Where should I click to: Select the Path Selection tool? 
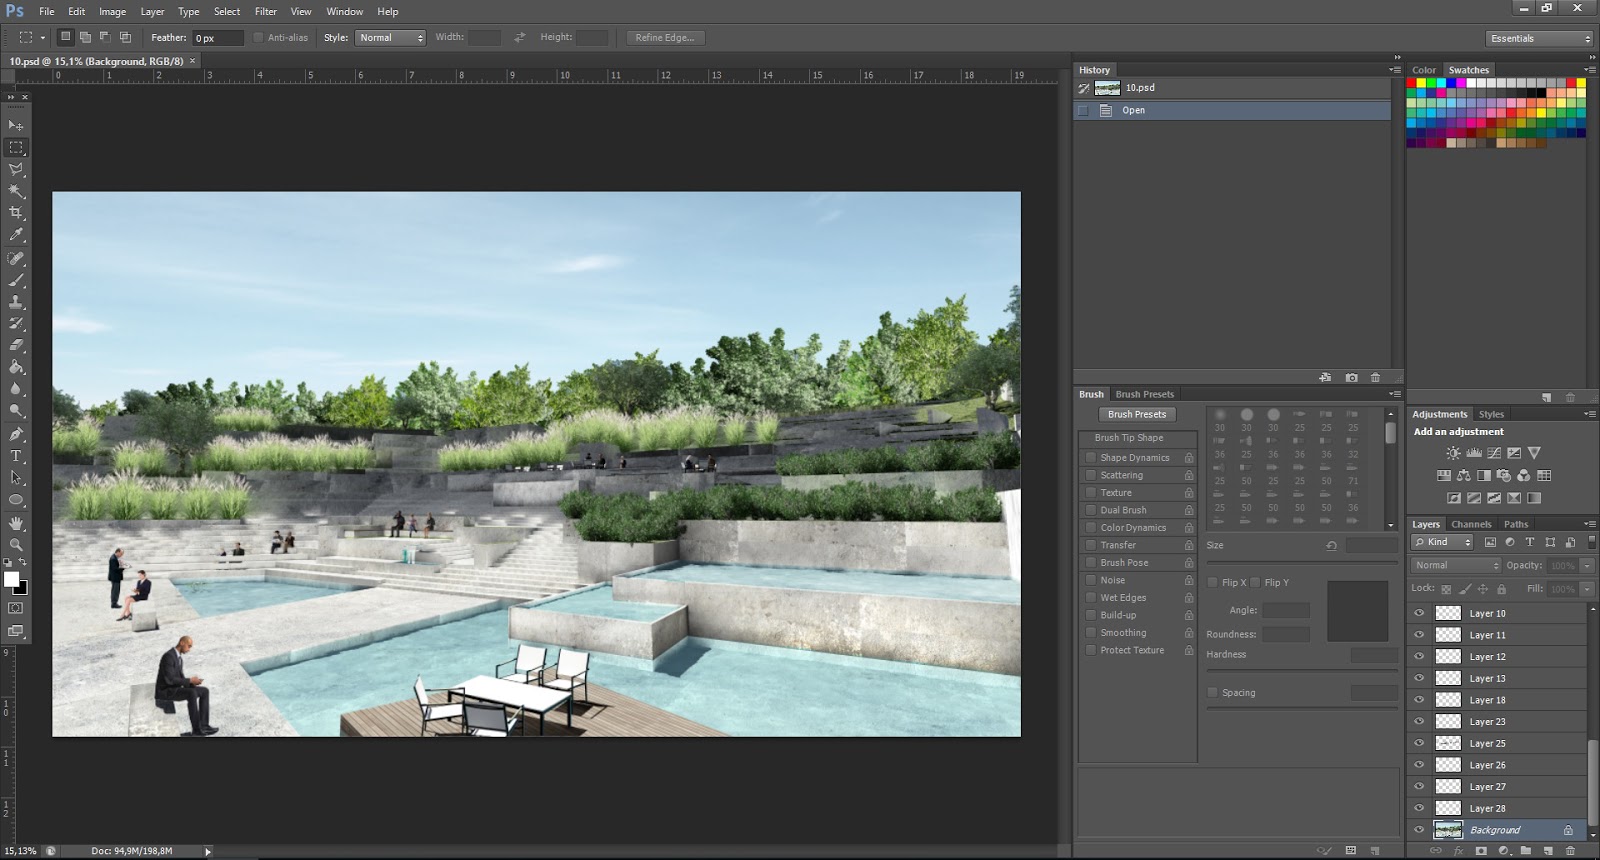[16, 479]
